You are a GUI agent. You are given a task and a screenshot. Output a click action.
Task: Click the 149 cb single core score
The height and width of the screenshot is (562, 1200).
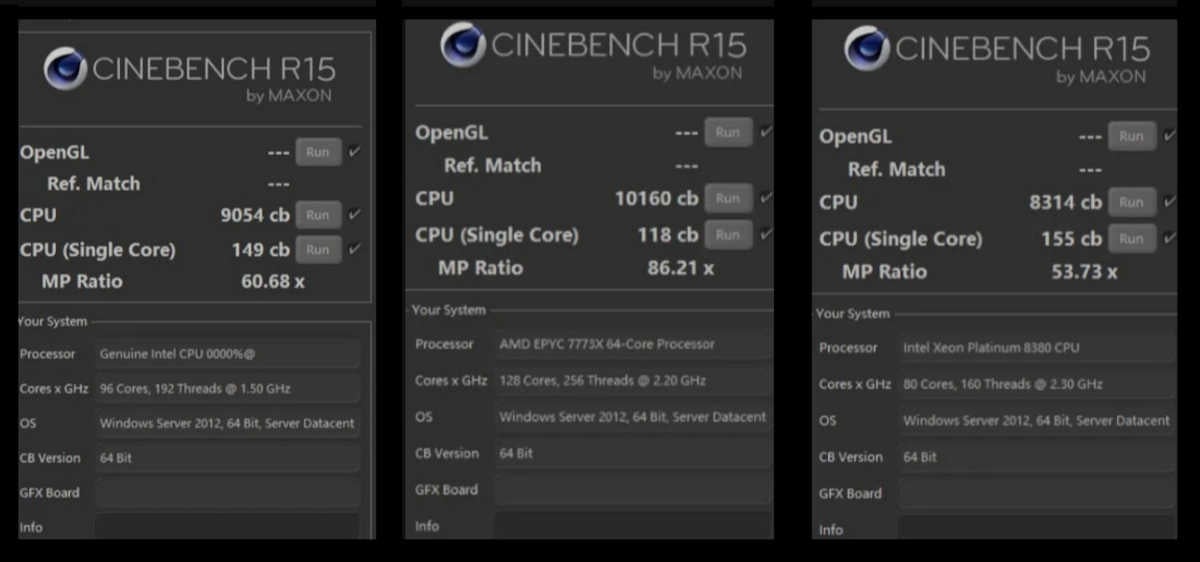point(261,249)
